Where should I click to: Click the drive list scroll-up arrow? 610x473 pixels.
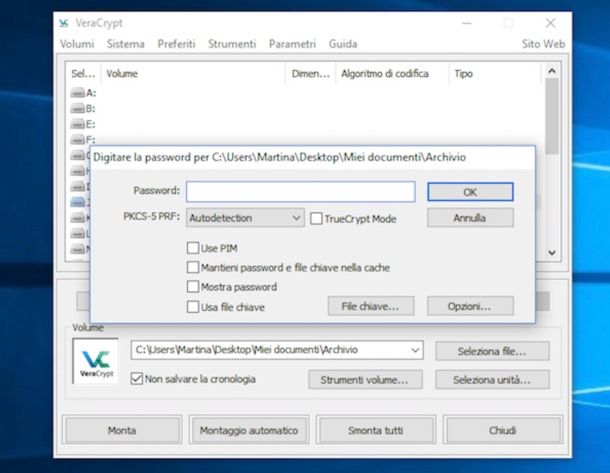[552, 71]
